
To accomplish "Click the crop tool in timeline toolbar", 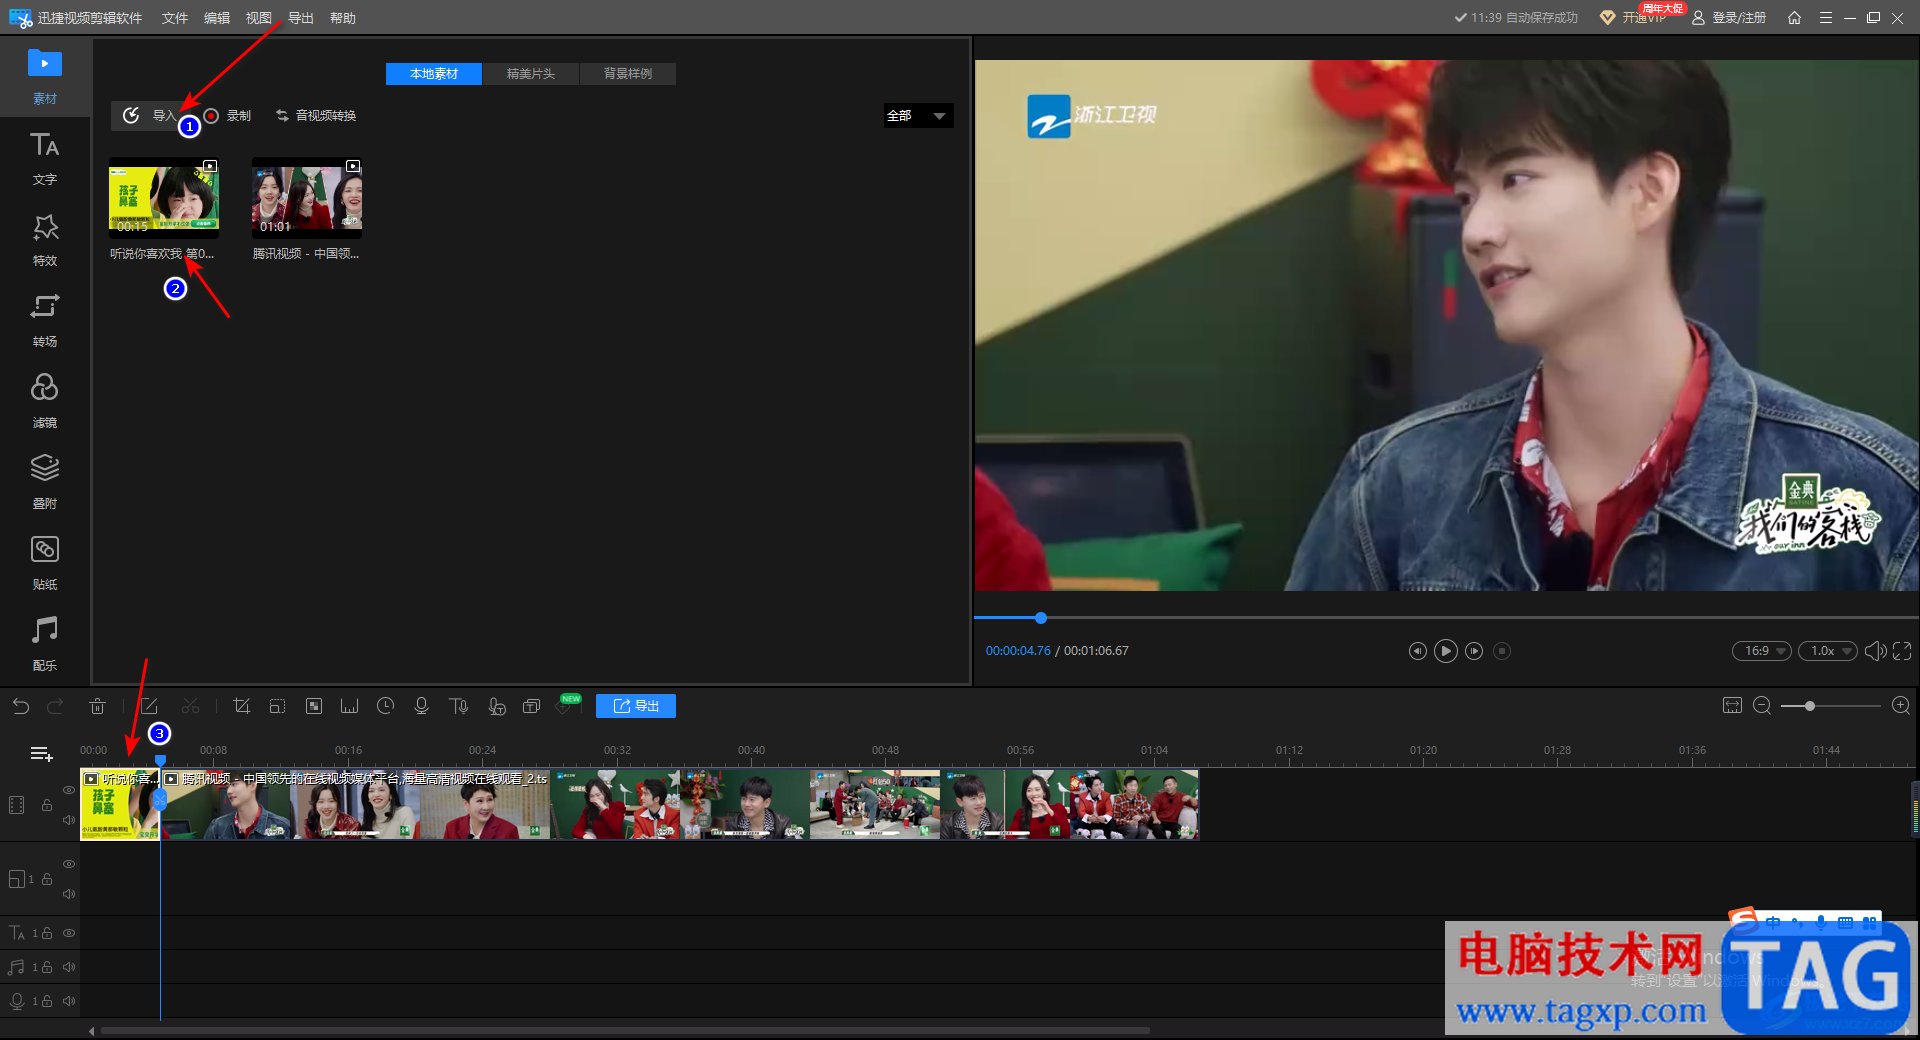I will [241, 706].
